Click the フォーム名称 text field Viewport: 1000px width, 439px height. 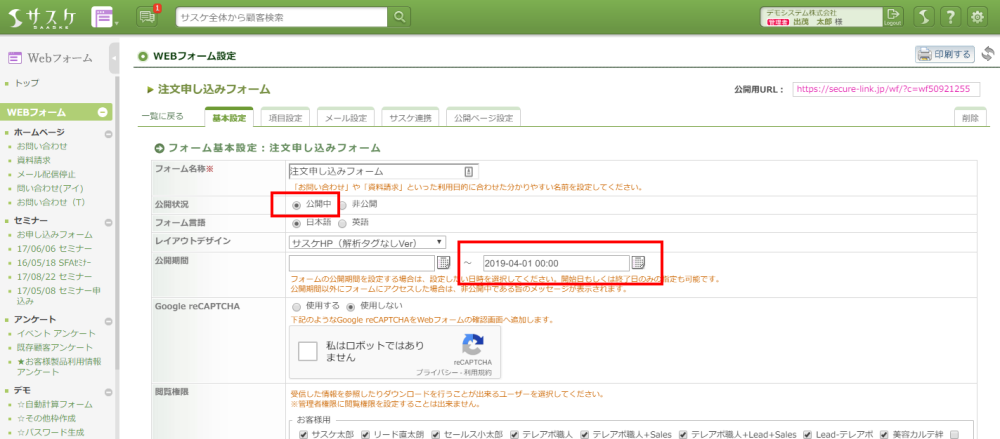tap(375, 171)
